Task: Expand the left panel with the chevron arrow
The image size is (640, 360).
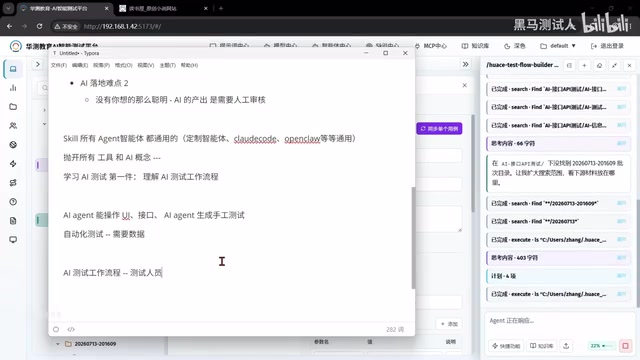Action: point(38,64)
